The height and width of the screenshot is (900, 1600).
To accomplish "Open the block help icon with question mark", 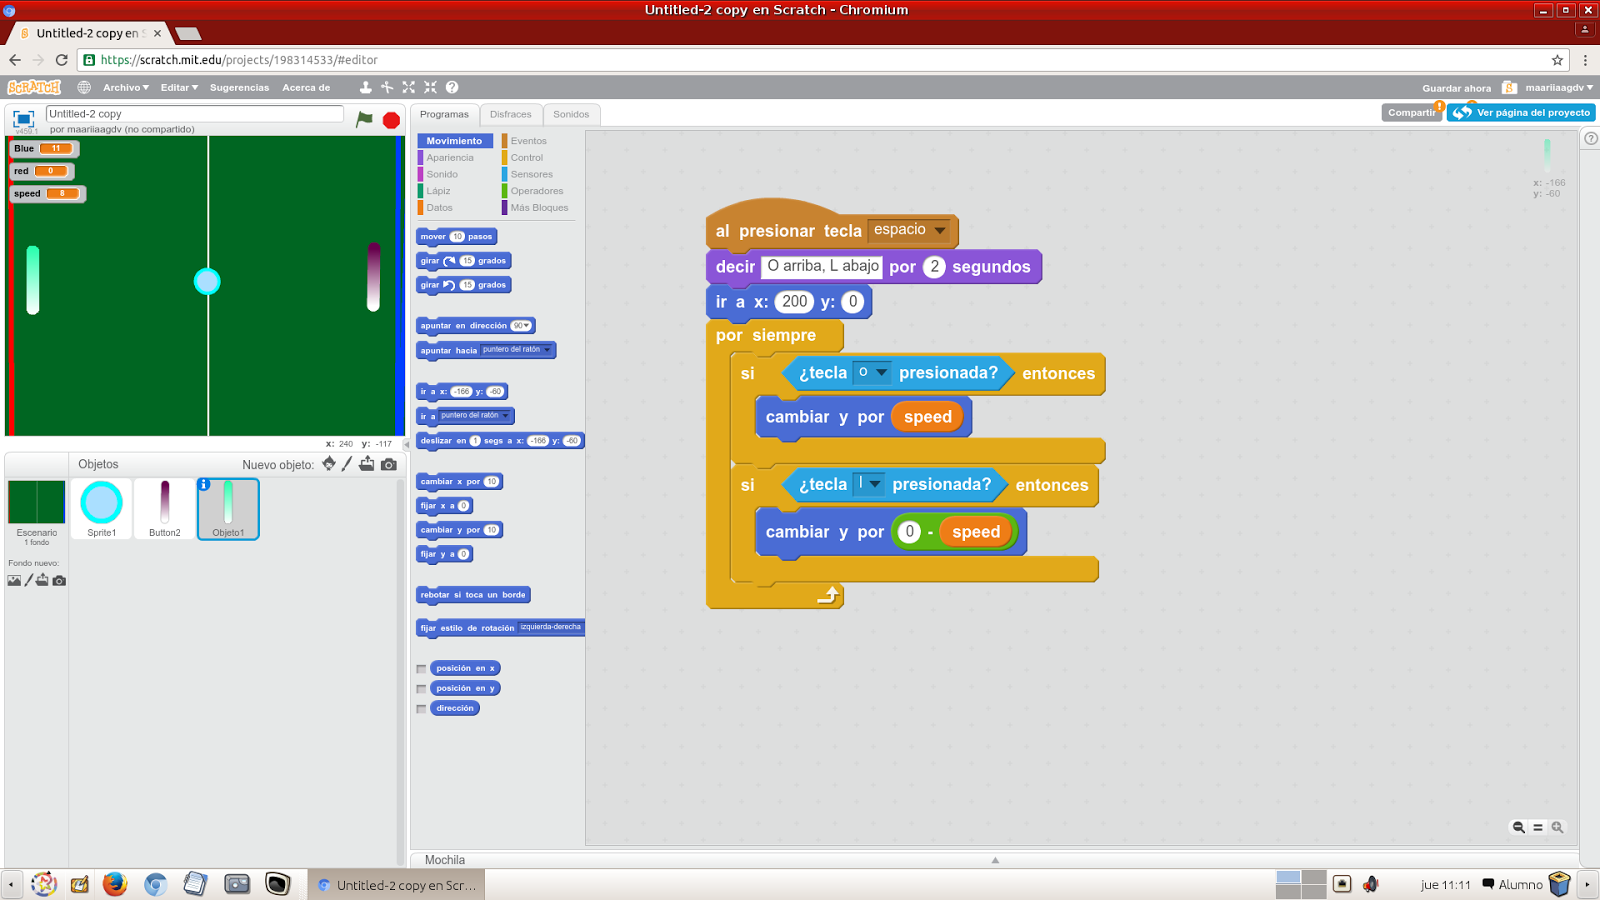I will tap(451, 88).
